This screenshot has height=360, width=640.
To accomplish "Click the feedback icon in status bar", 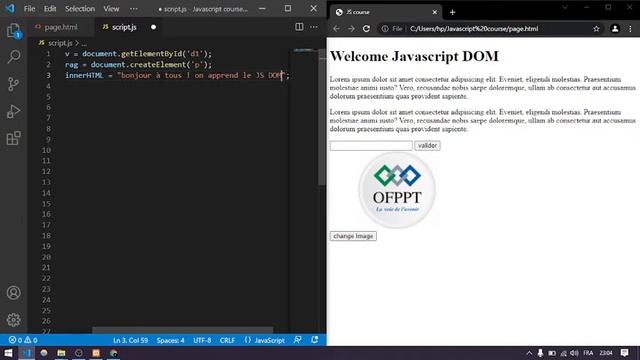I will point(298,340).
